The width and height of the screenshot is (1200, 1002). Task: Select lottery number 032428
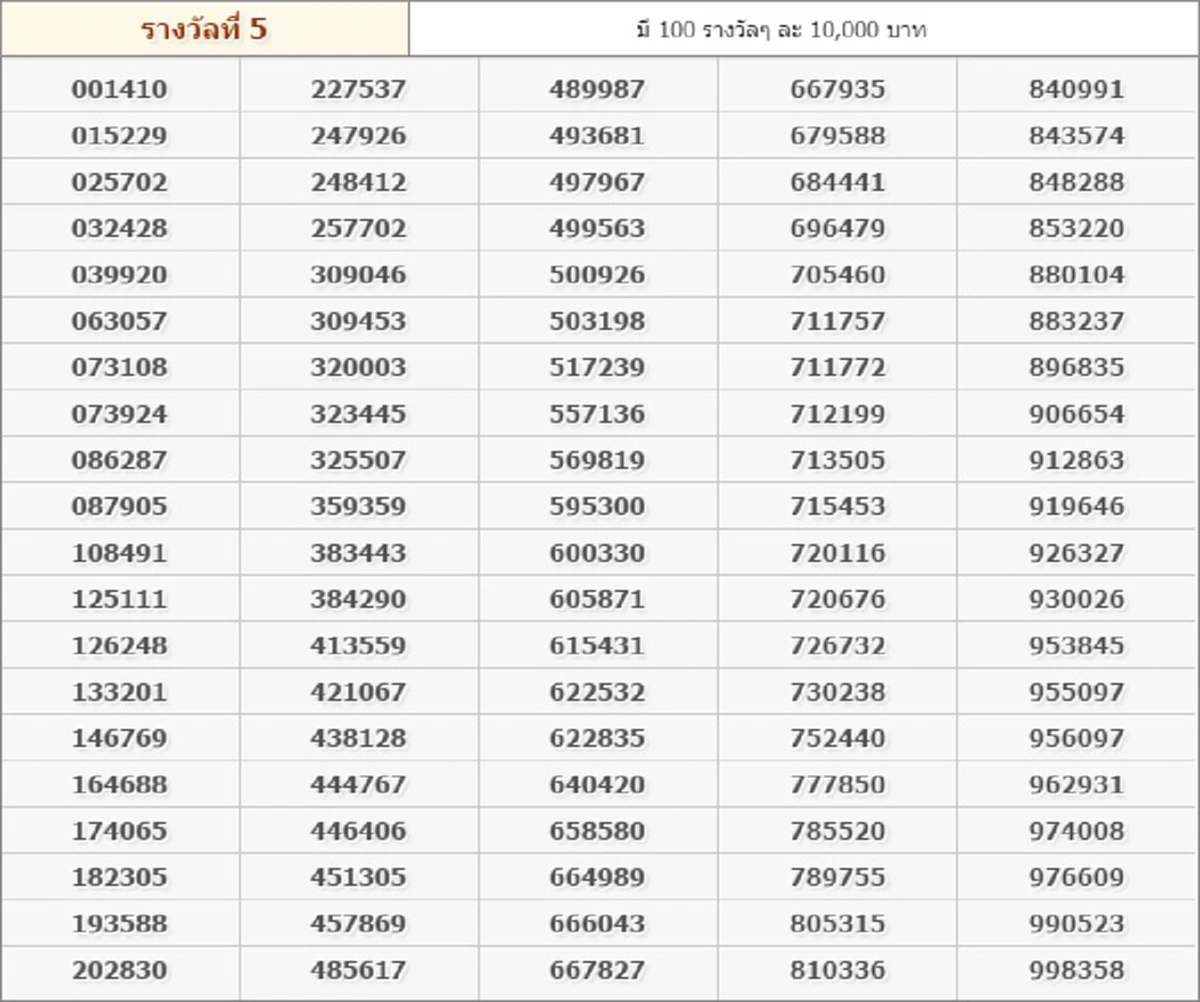click(x=120, y=228)
